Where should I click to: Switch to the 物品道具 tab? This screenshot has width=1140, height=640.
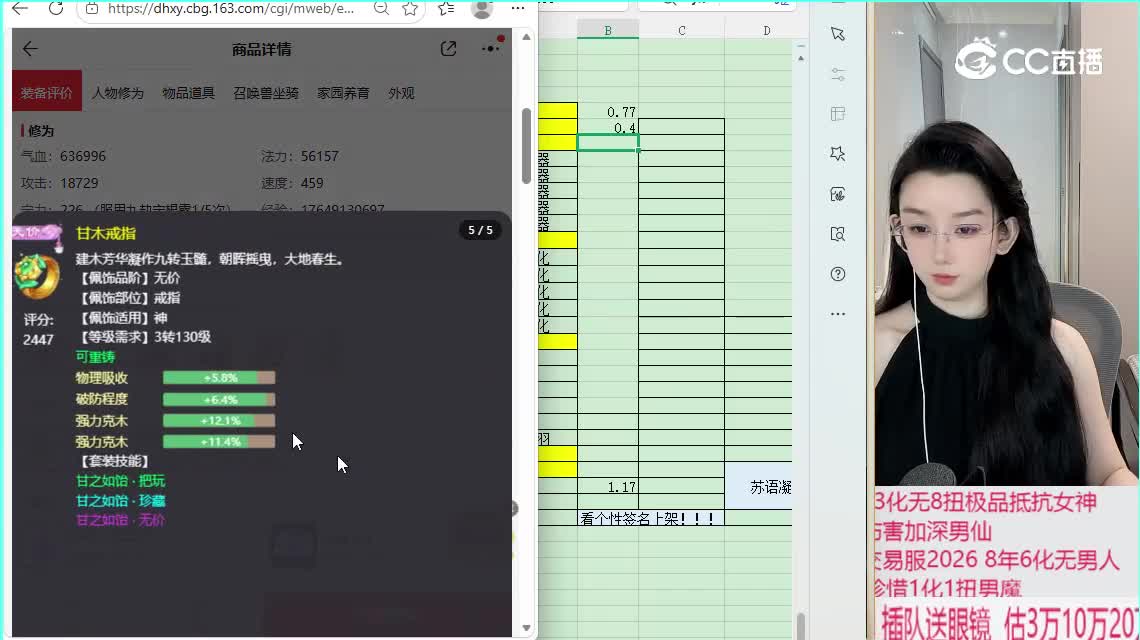click(x=188, y=93)
